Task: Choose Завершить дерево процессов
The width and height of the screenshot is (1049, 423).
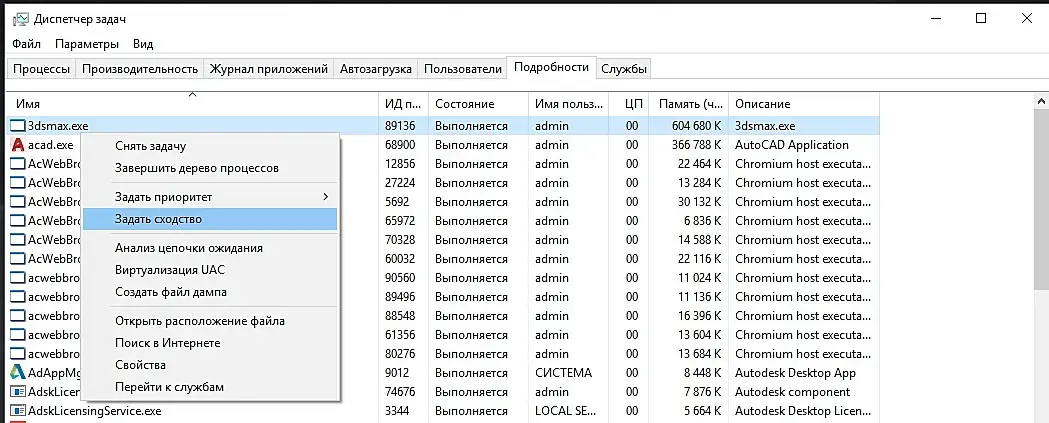Action: 210,168
